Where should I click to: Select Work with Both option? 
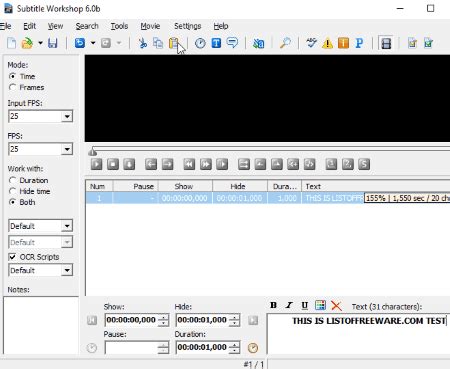tap(12, 202)
